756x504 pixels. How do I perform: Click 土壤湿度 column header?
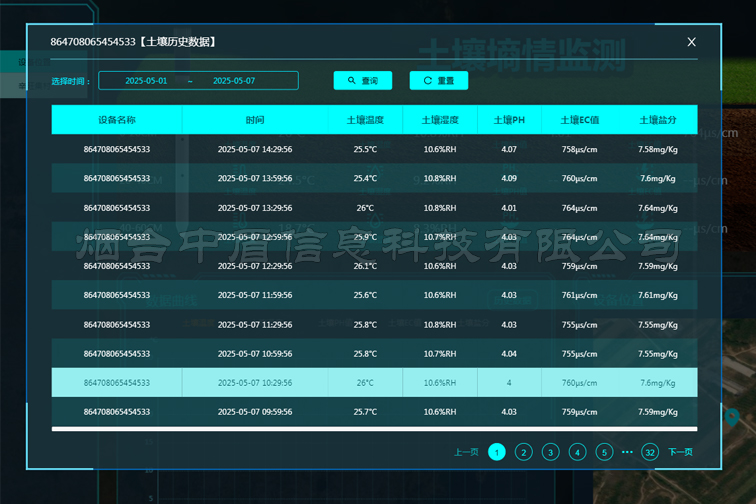coord(440,120)
